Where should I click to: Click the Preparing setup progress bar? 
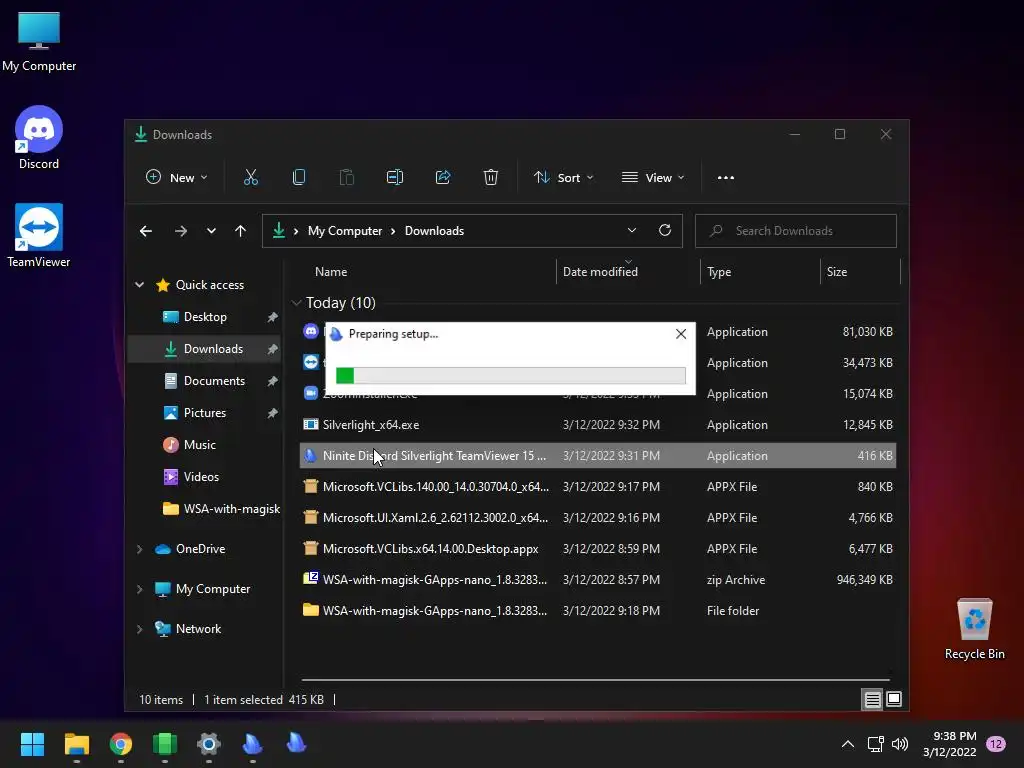(511, 375)
